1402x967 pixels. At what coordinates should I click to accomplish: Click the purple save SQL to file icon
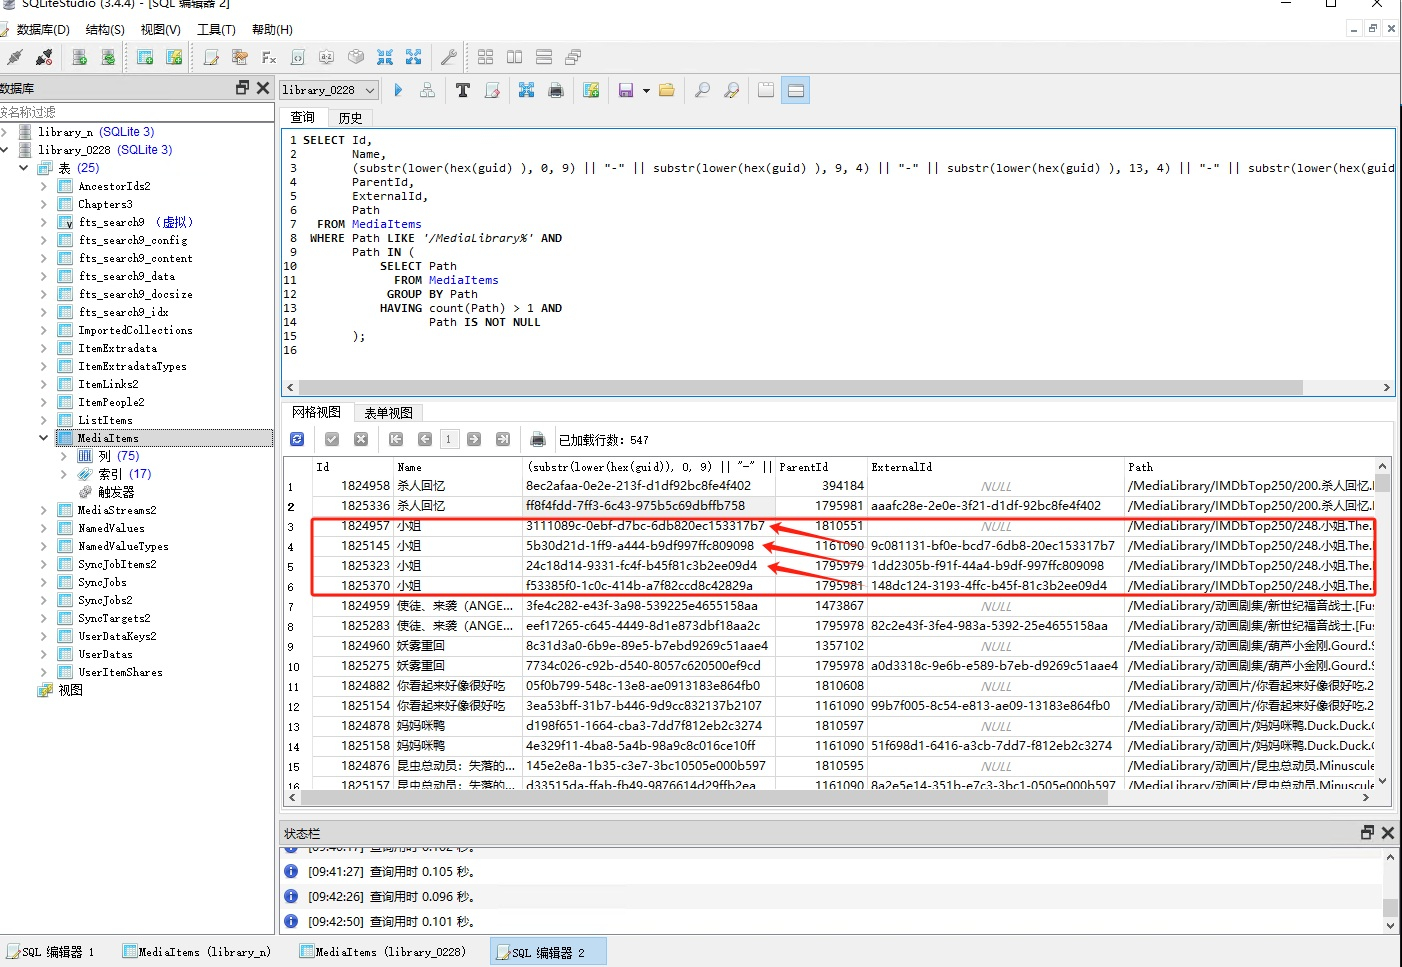tap(626, 90)
